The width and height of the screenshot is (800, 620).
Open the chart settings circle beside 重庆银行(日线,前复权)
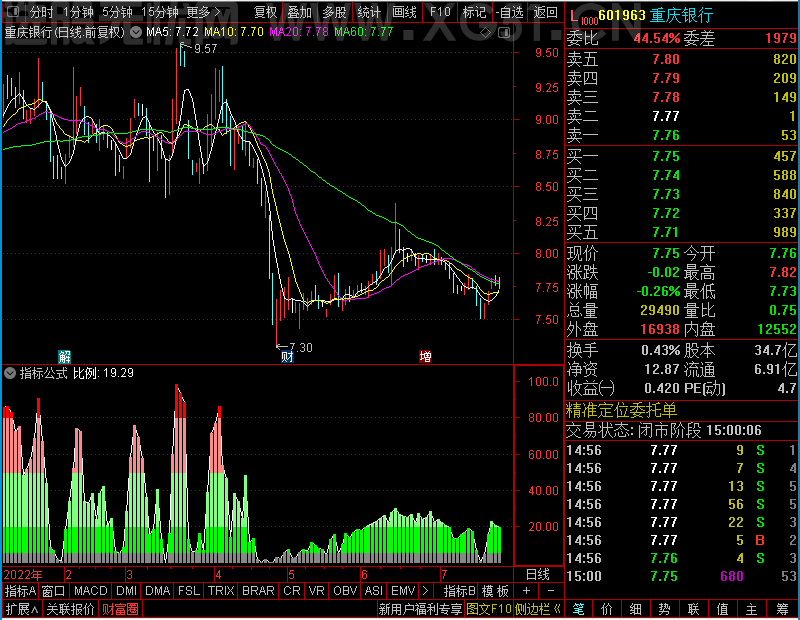click(x=136, y=32)
